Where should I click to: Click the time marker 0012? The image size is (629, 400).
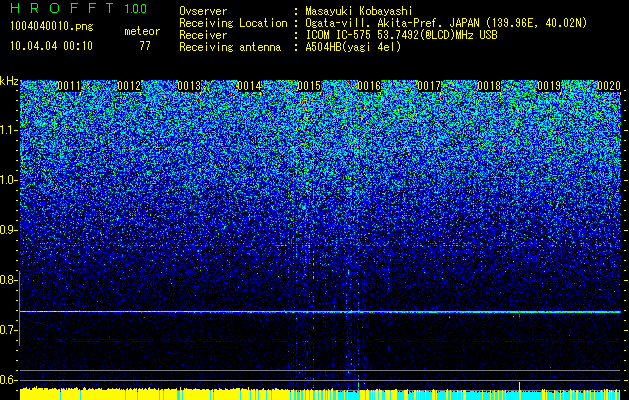point(129,86)
